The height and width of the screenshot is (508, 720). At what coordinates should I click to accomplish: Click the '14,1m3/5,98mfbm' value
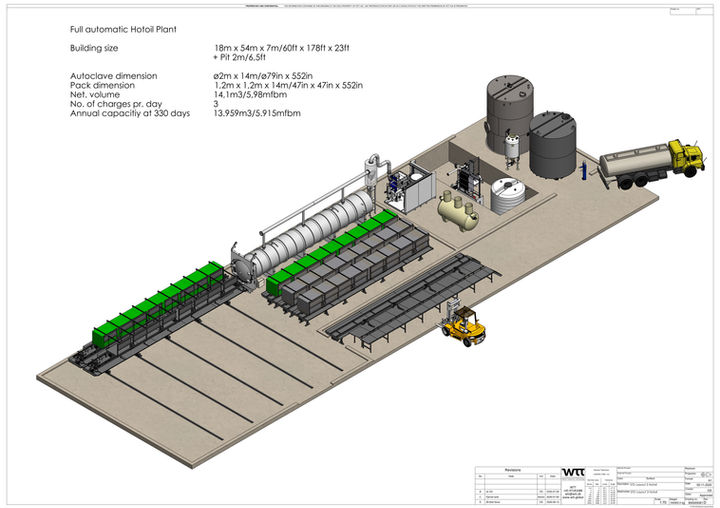coord(250,95)
